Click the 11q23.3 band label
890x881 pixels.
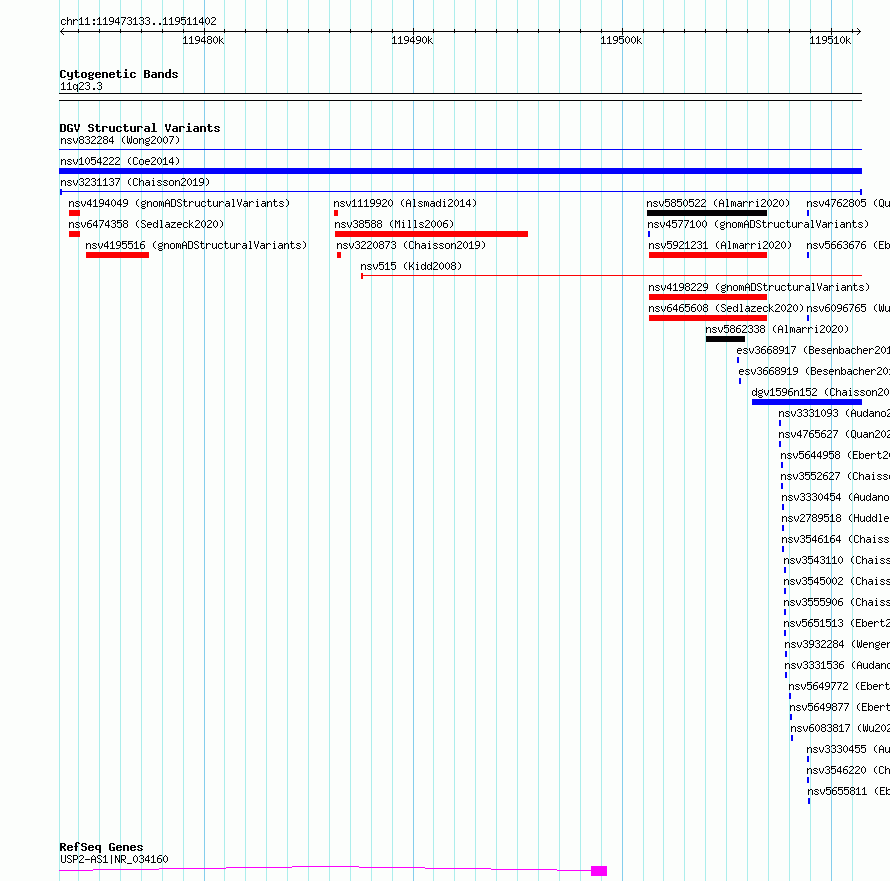click(81, 86)
